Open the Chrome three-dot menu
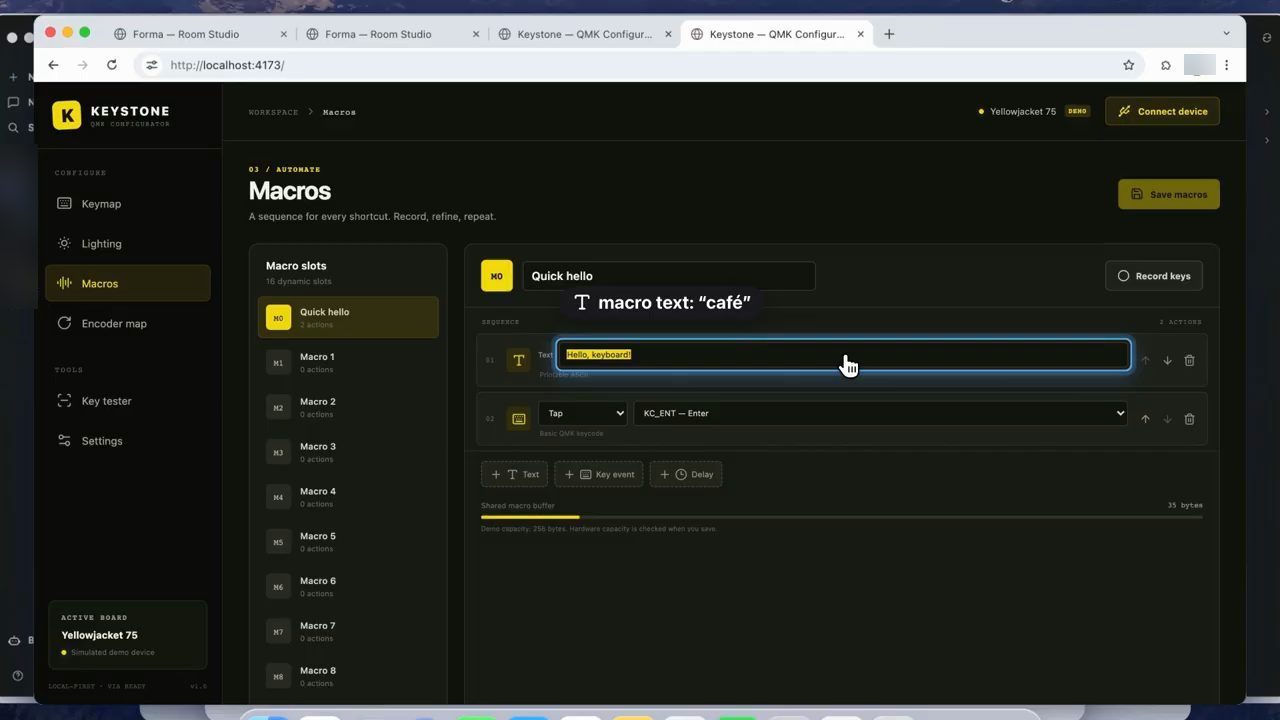Viewport: 1280px width, 720px height. pos(1227,65)
